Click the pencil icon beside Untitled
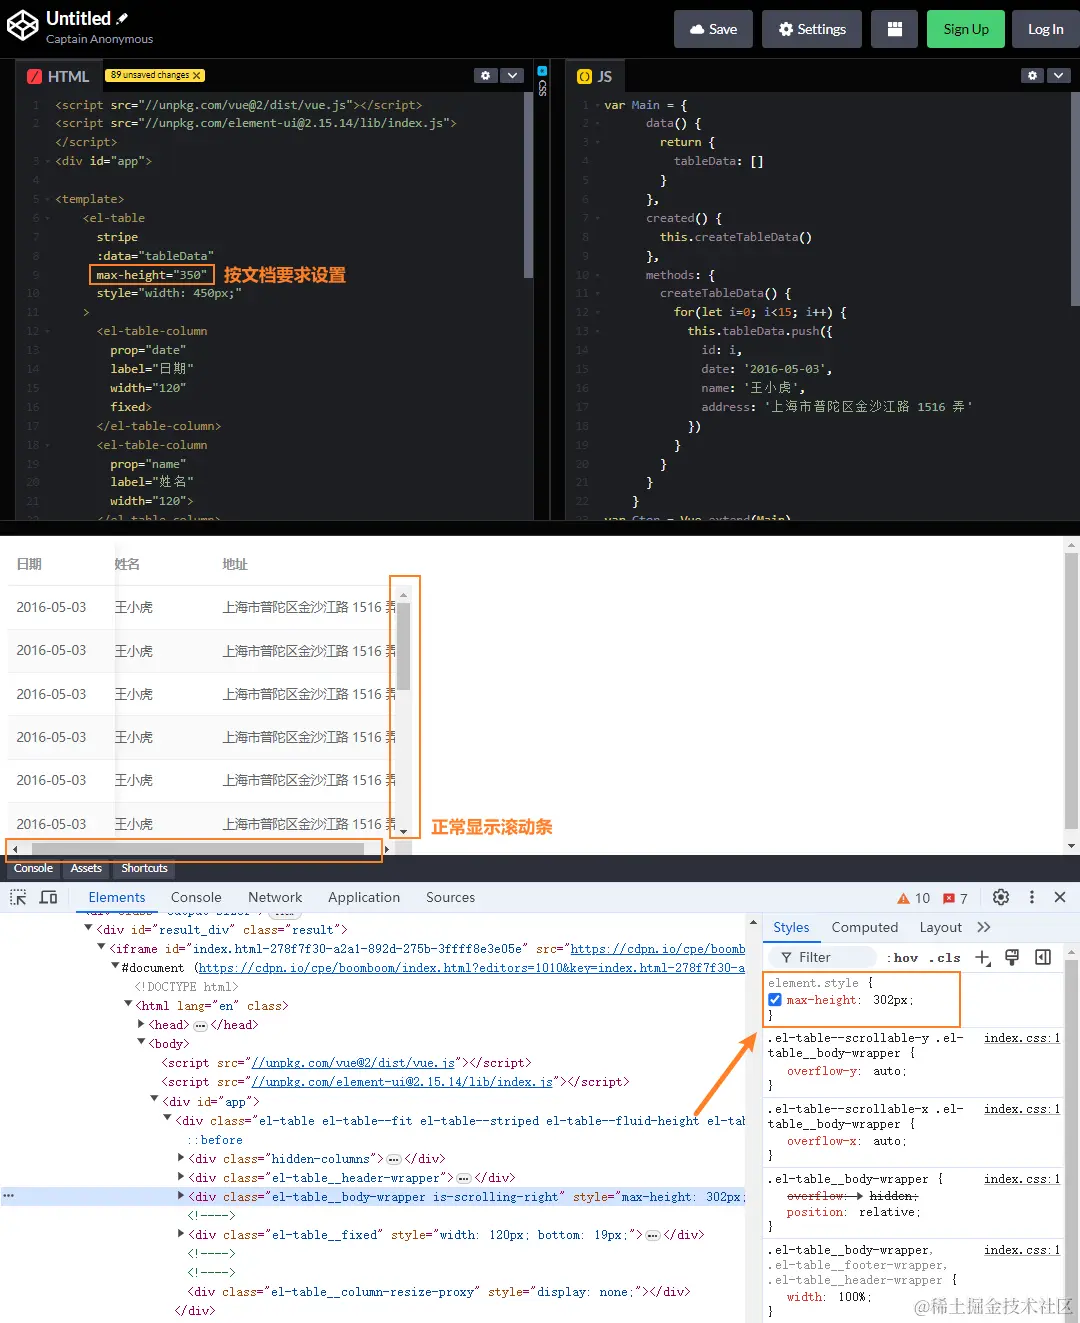The image size is (1080, 1323). [122, 18]
